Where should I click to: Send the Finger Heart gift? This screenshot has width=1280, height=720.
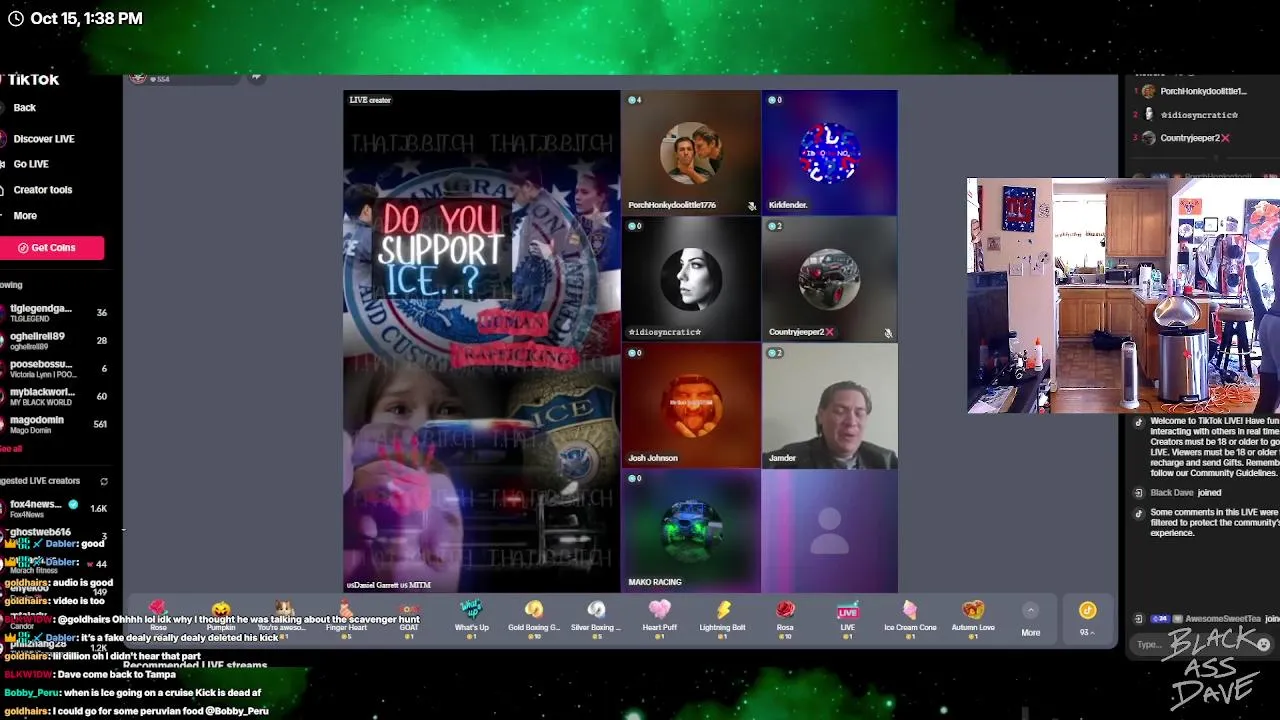click(x=346, y=618)
